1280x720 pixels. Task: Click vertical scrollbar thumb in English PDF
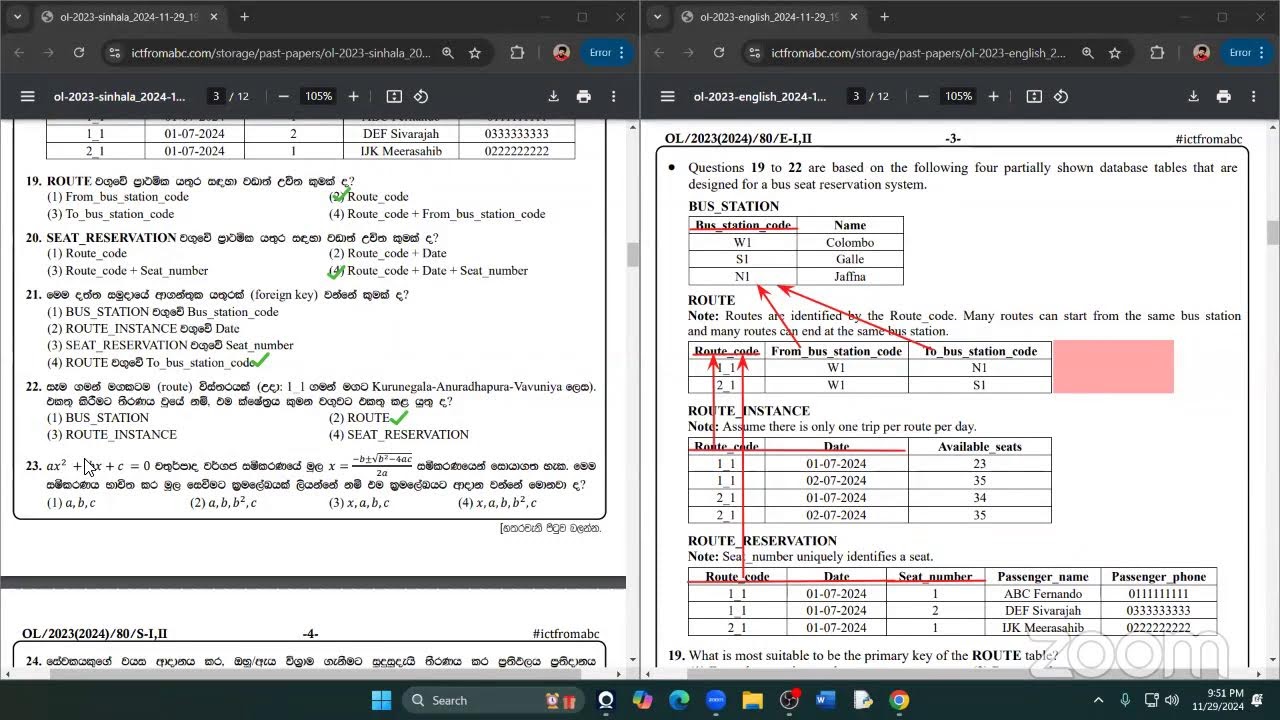[1273, 232]
